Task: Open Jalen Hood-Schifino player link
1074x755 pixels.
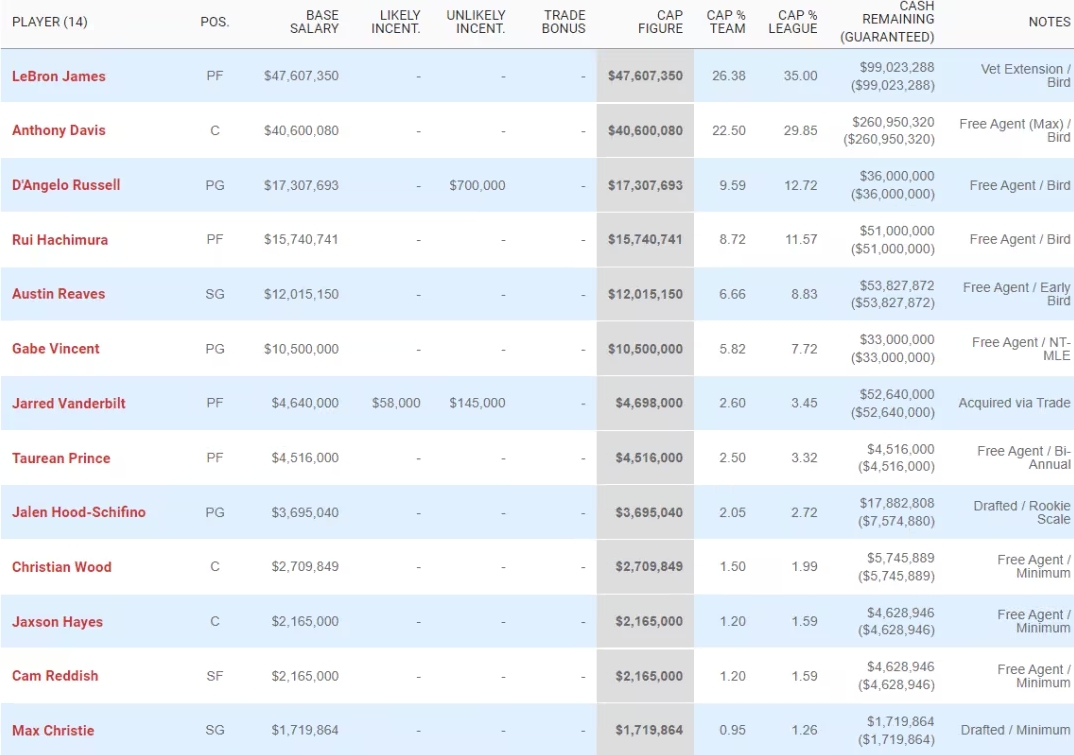Action: [79, 512]
